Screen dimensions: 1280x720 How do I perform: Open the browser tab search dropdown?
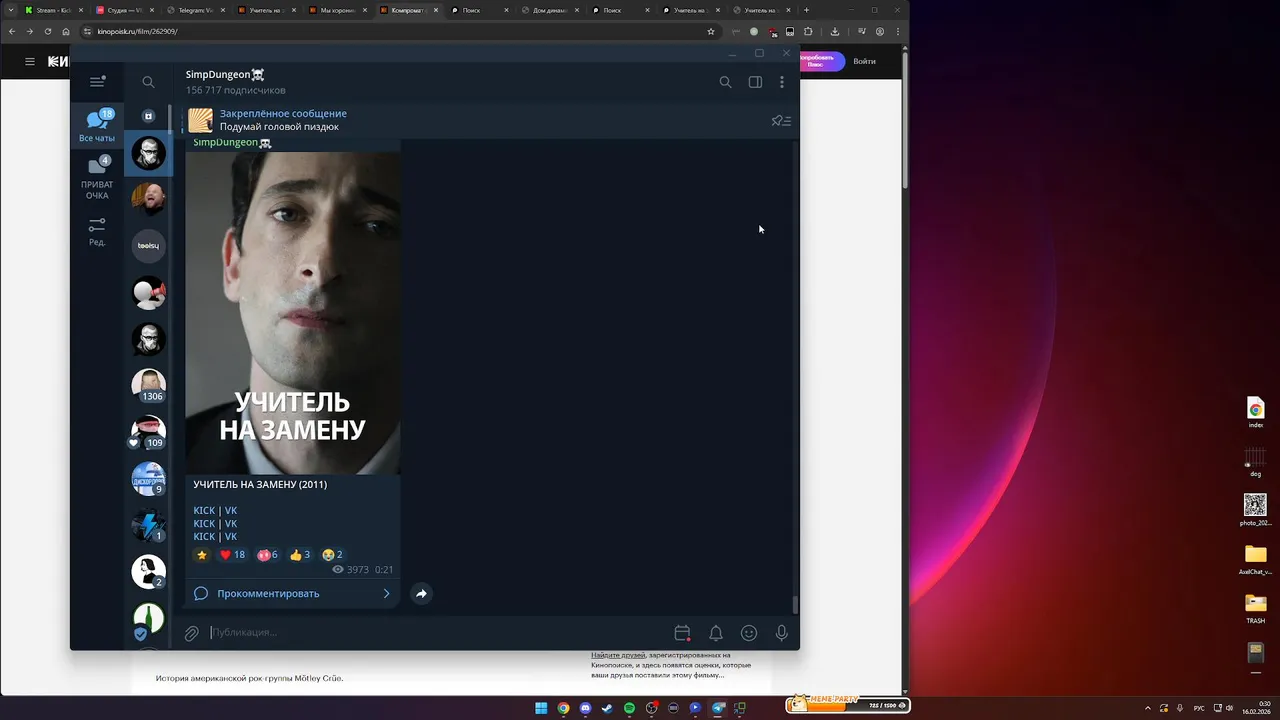[x=9, y=10]
